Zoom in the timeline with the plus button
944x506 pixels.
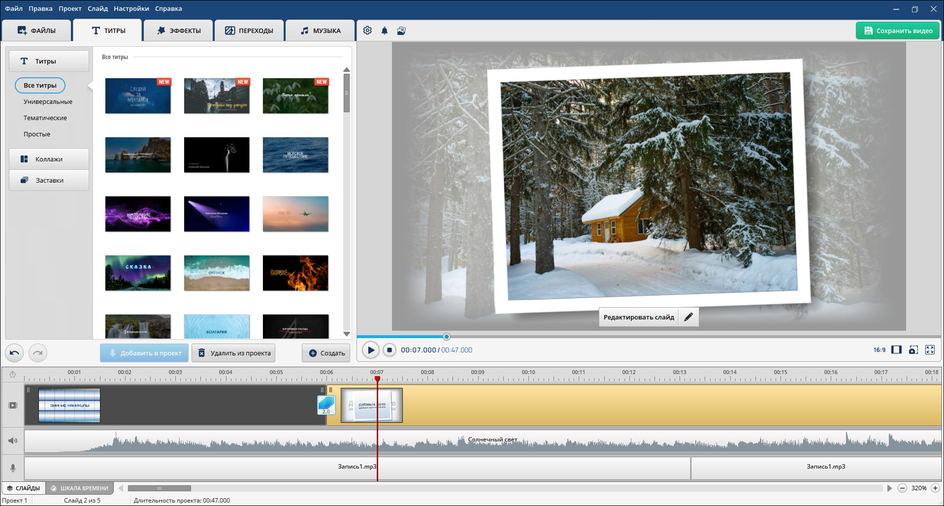point(936,488)
